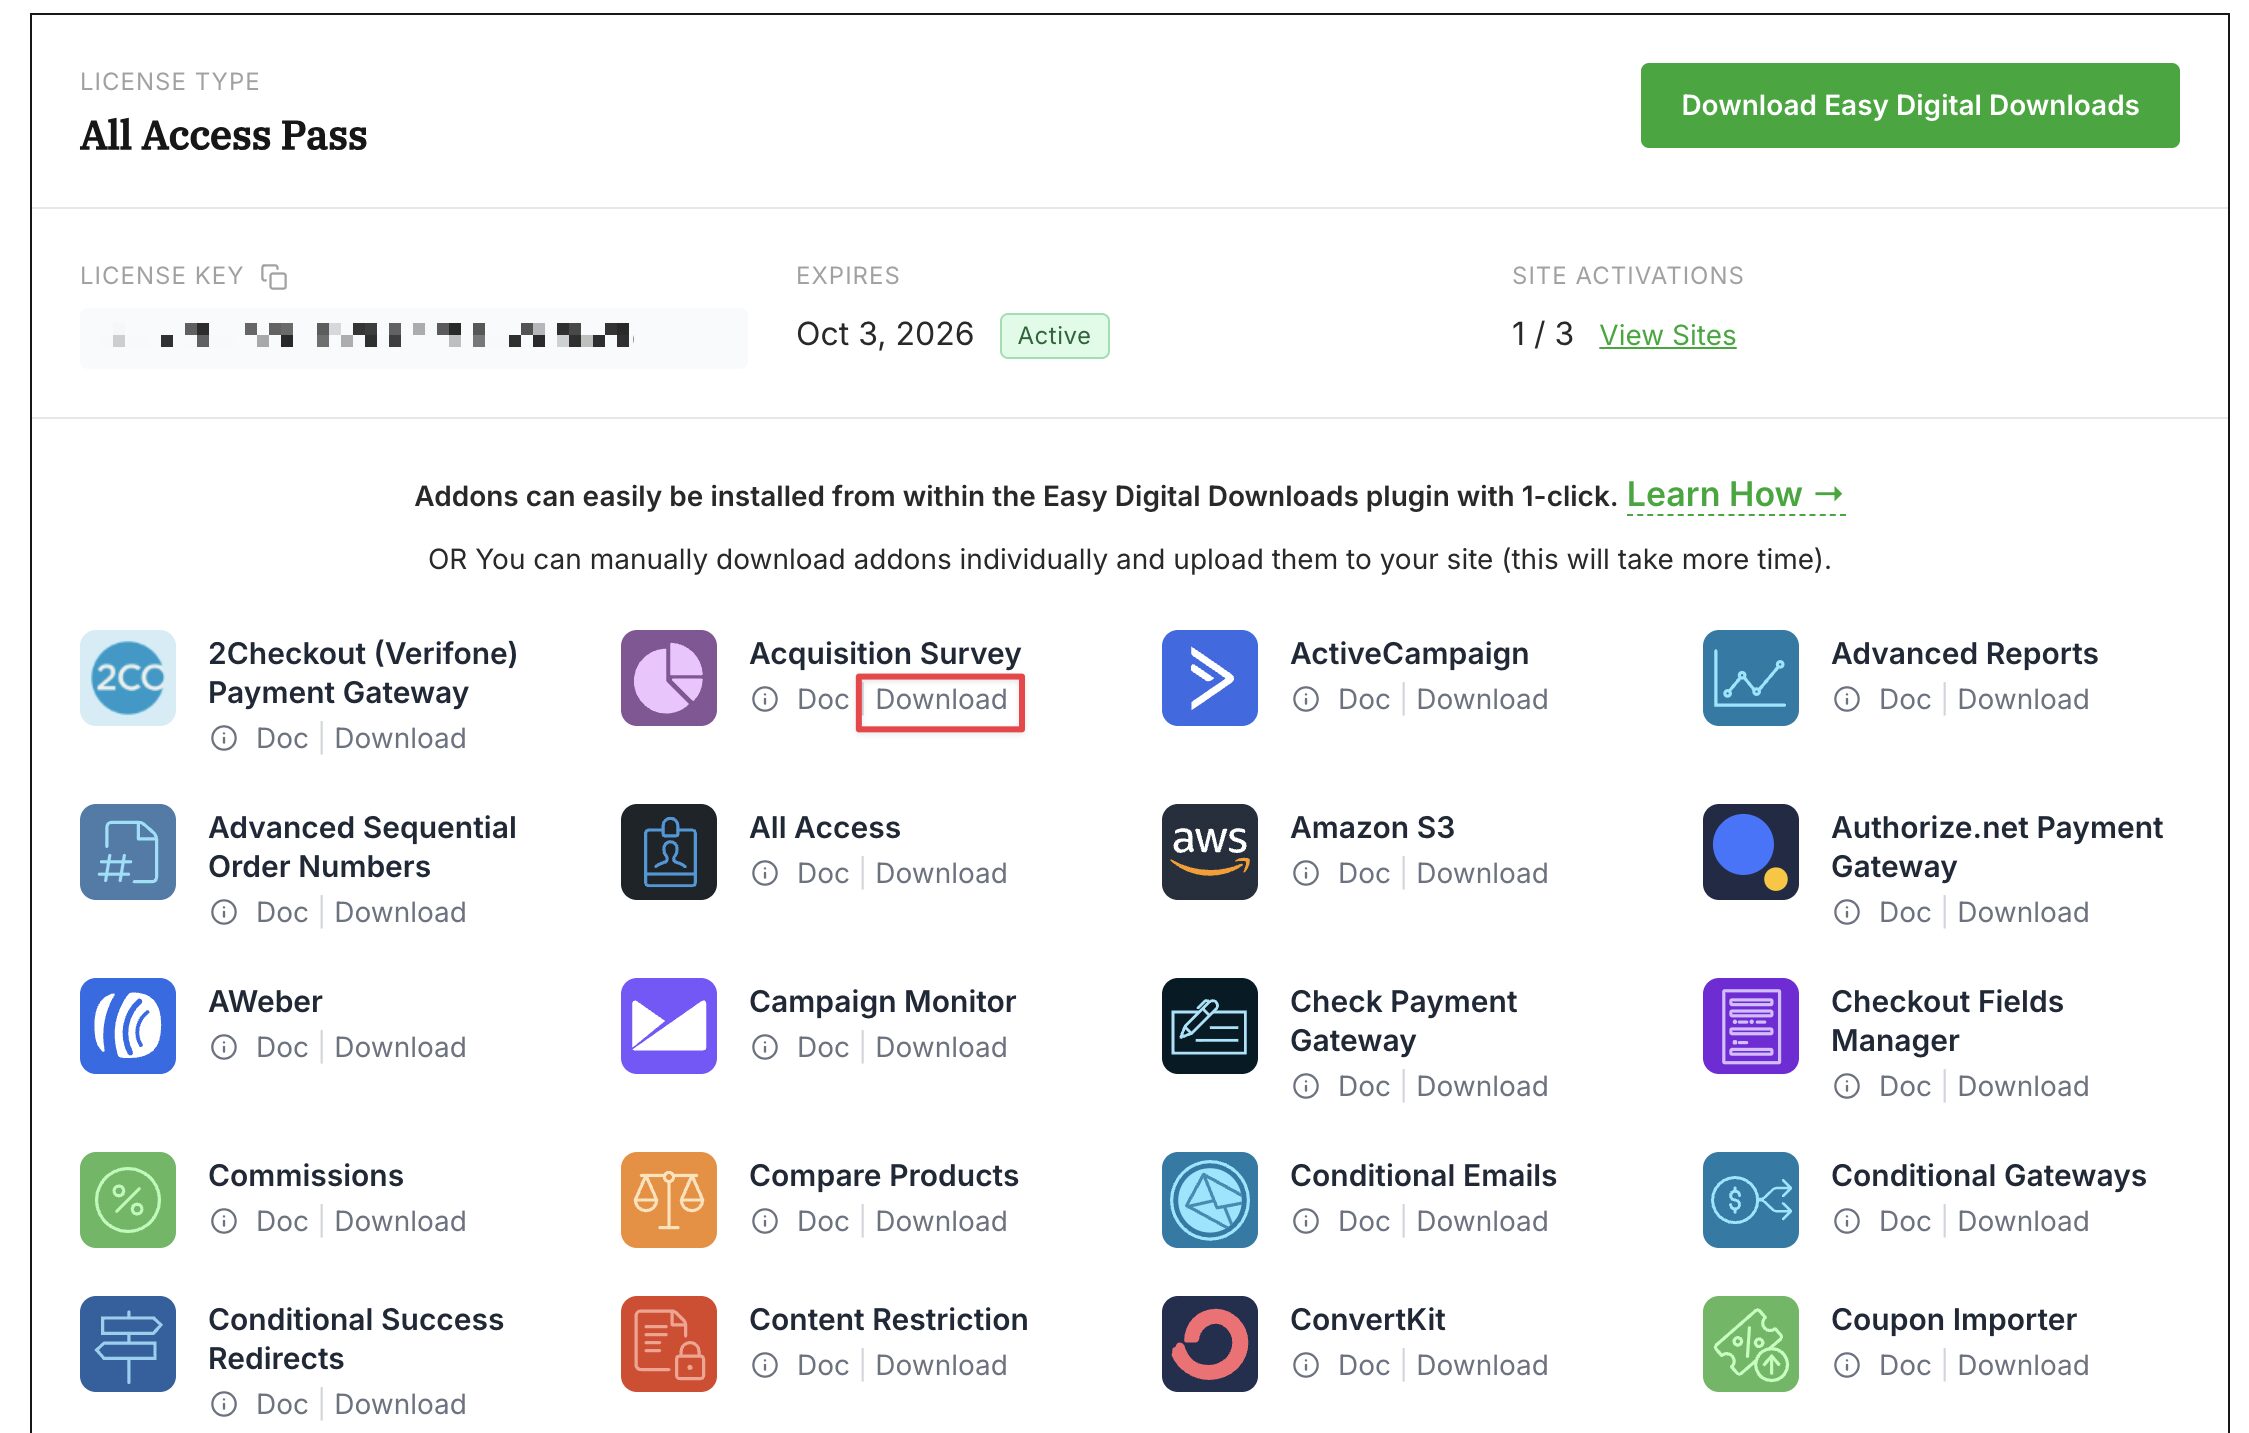Download the Conditional Gateways addon
The width and height of the screenshot is (2249, 1433).
point(2023,1221)
